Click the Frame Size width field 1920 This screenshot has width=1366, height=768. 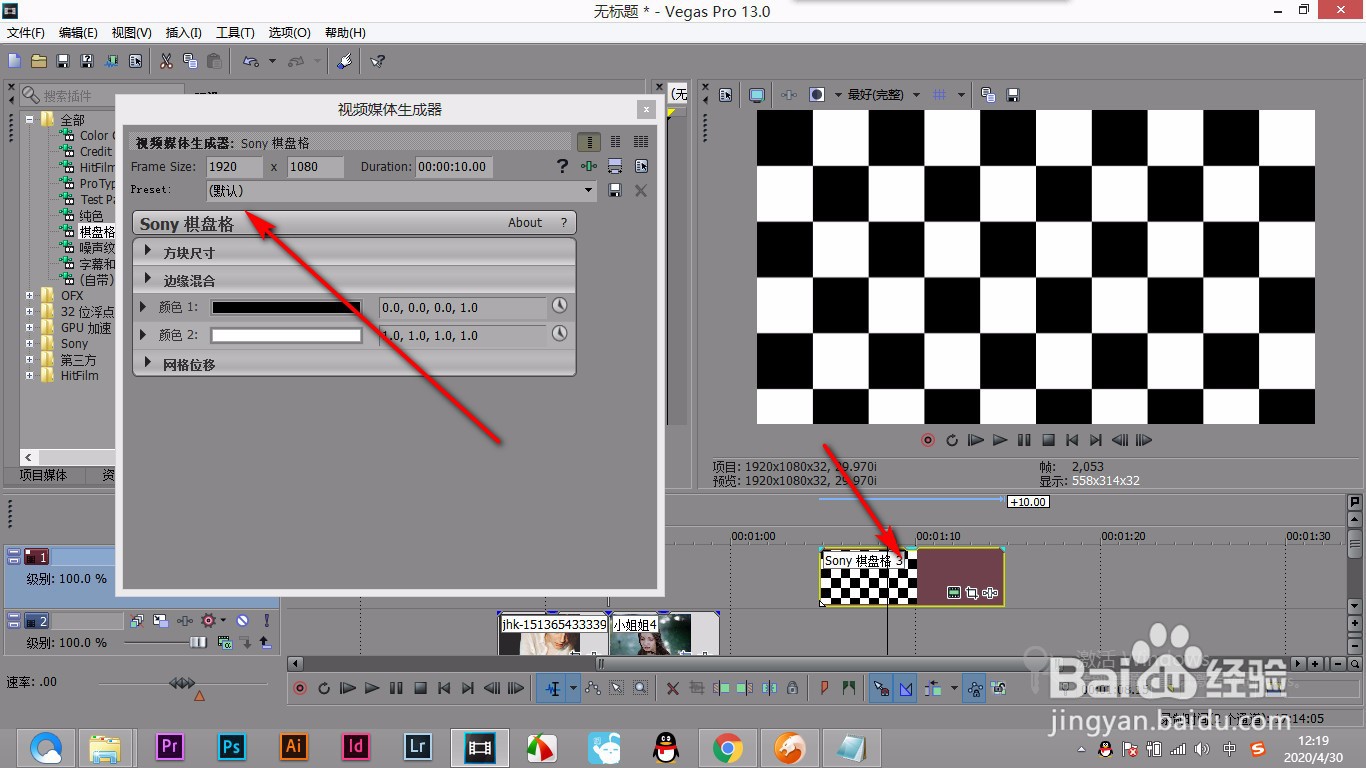(x=235, y=167)
